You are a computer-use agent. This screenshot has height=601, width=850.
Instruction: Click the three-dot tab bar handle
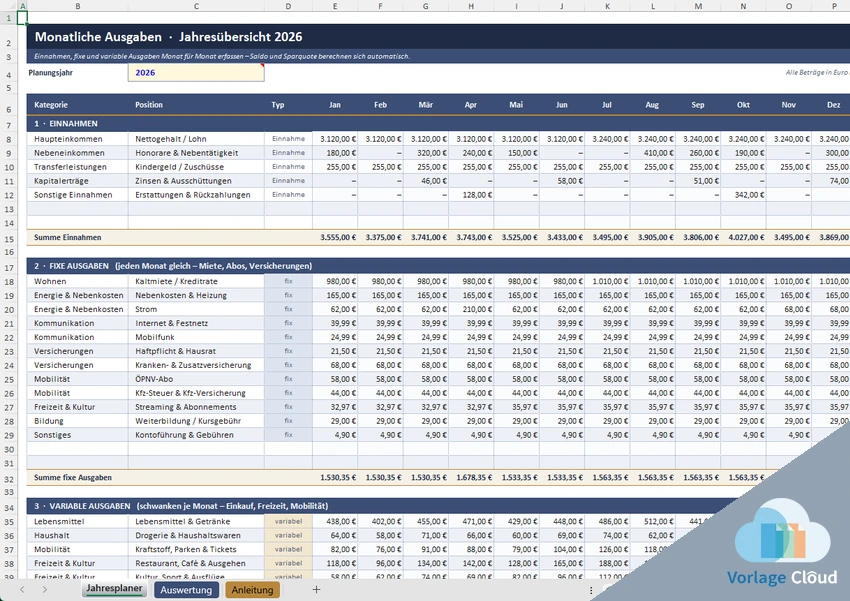click(591, 590)
